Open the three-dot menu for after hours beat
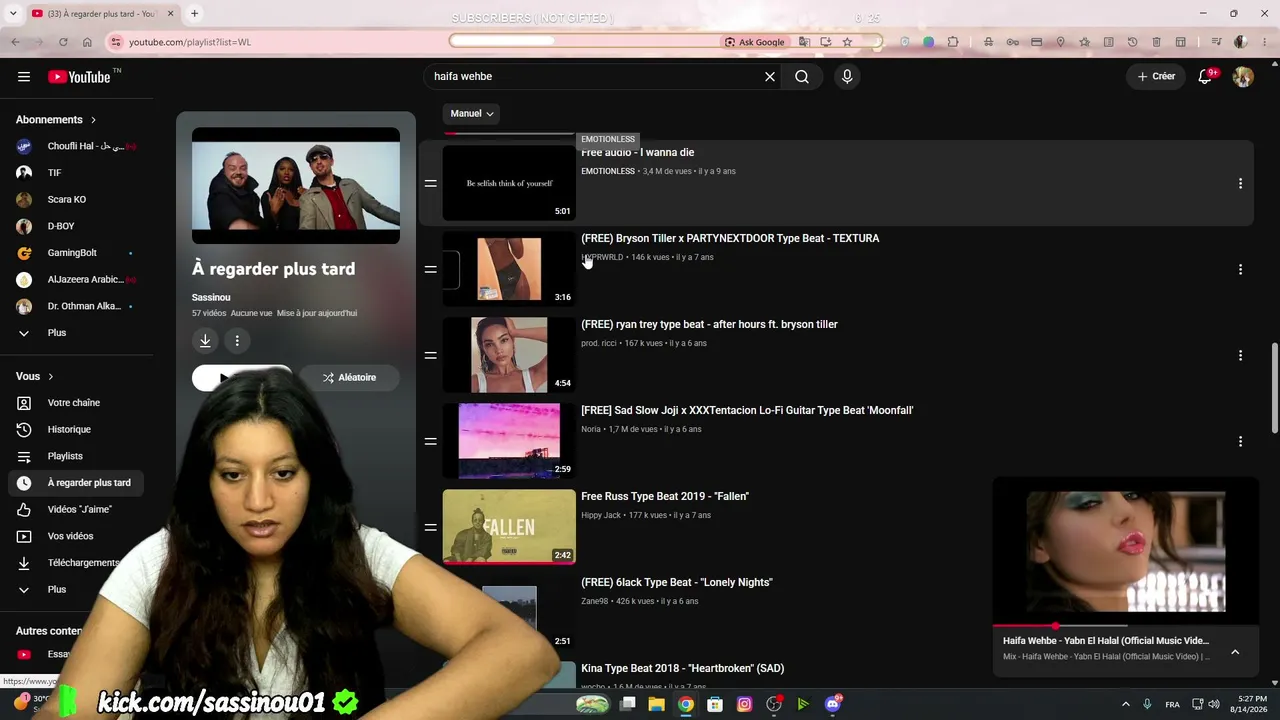This screenshot has width=1280, height=720. 1240,356
